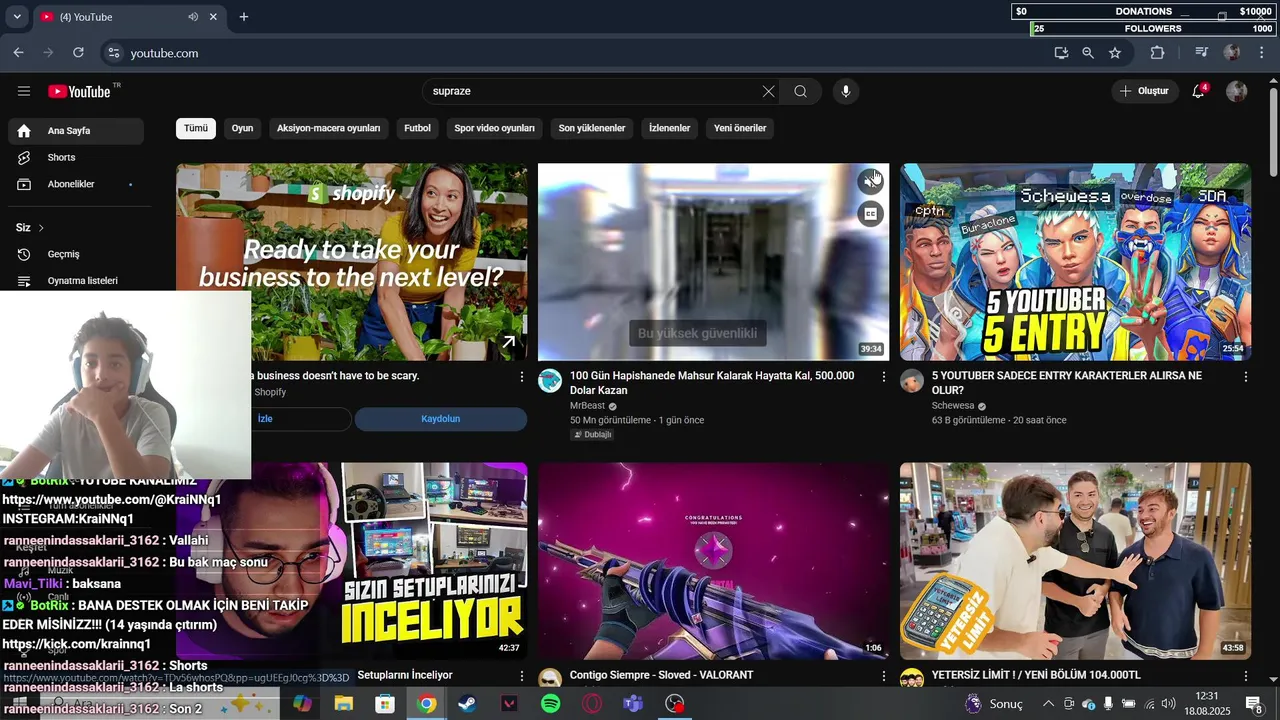Open '5 YOUTUBER SADECE ENTRY' video title
The width and height of the screenshot is (1280, 720).
coord(1067,383)
